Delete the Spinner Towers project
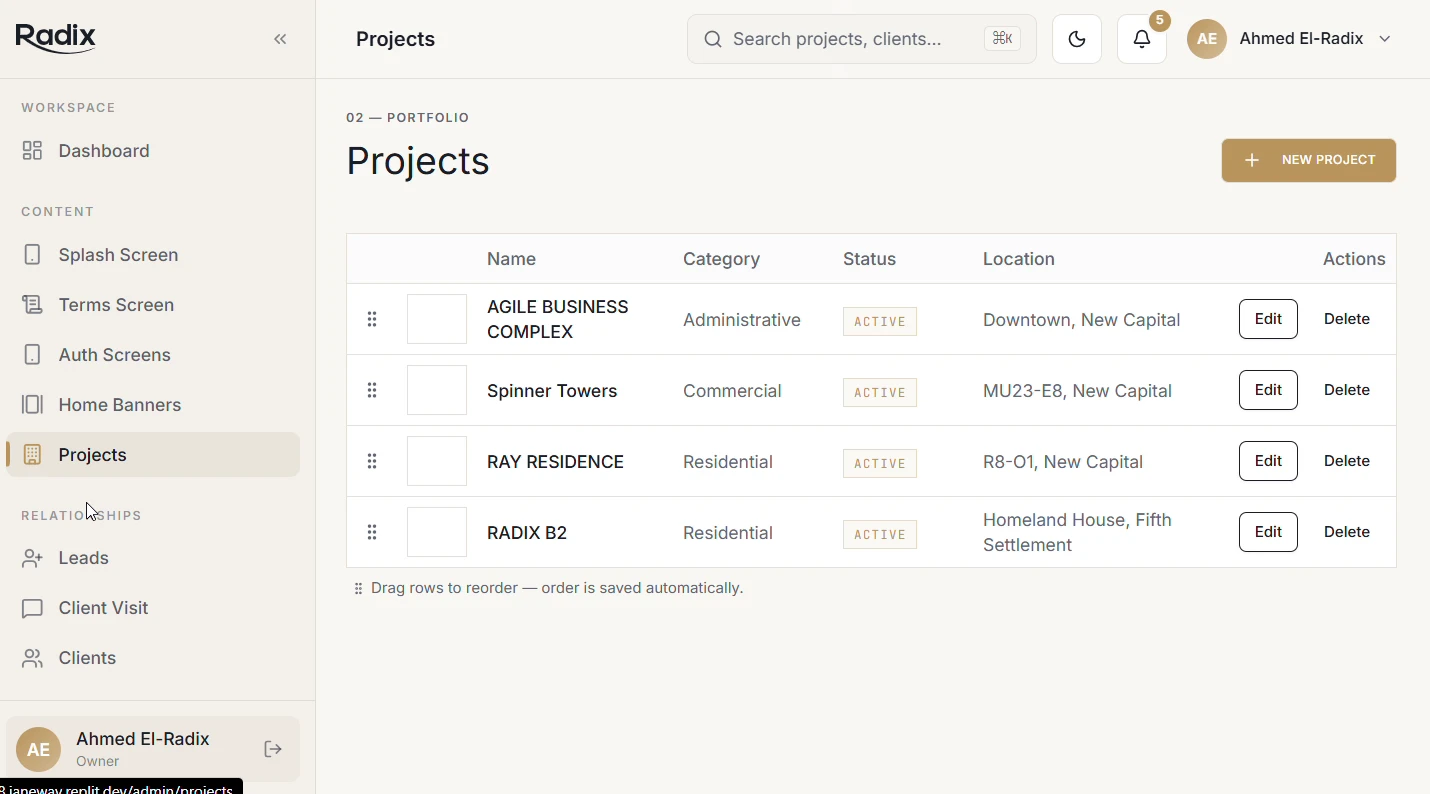Screen dimensions: 1430x794 click(1347, 390)
